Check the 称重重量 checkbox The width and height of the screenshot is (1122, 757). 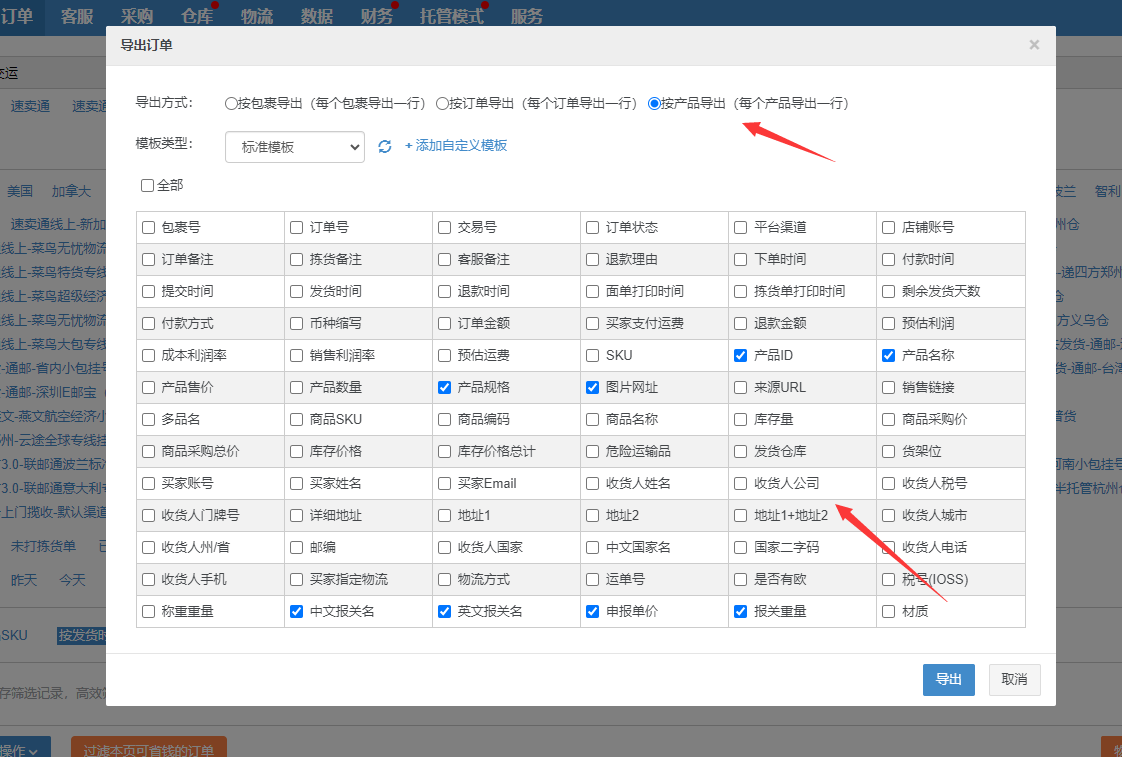(148, 612)
